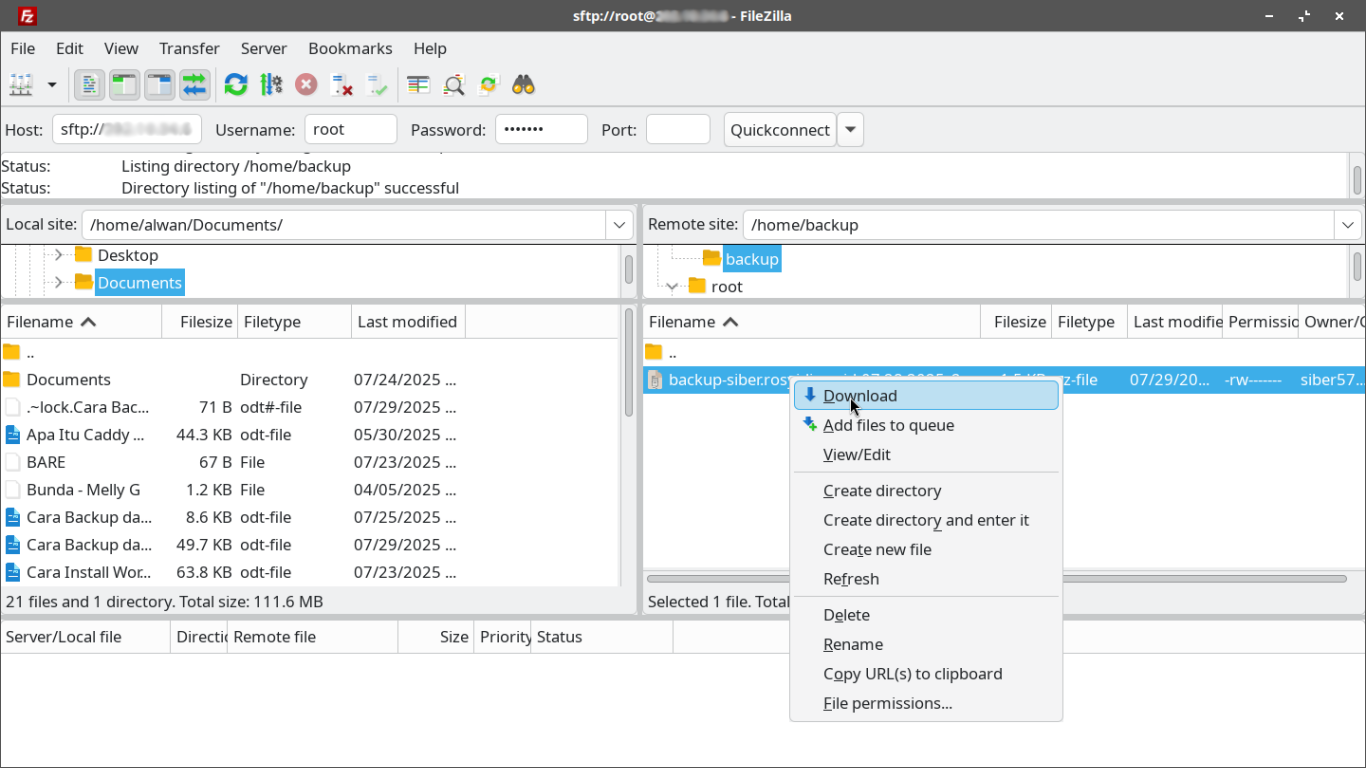Open the Transfer menu
The width and height of the screenshot is (1366, 768).
(x=189, y=48)
